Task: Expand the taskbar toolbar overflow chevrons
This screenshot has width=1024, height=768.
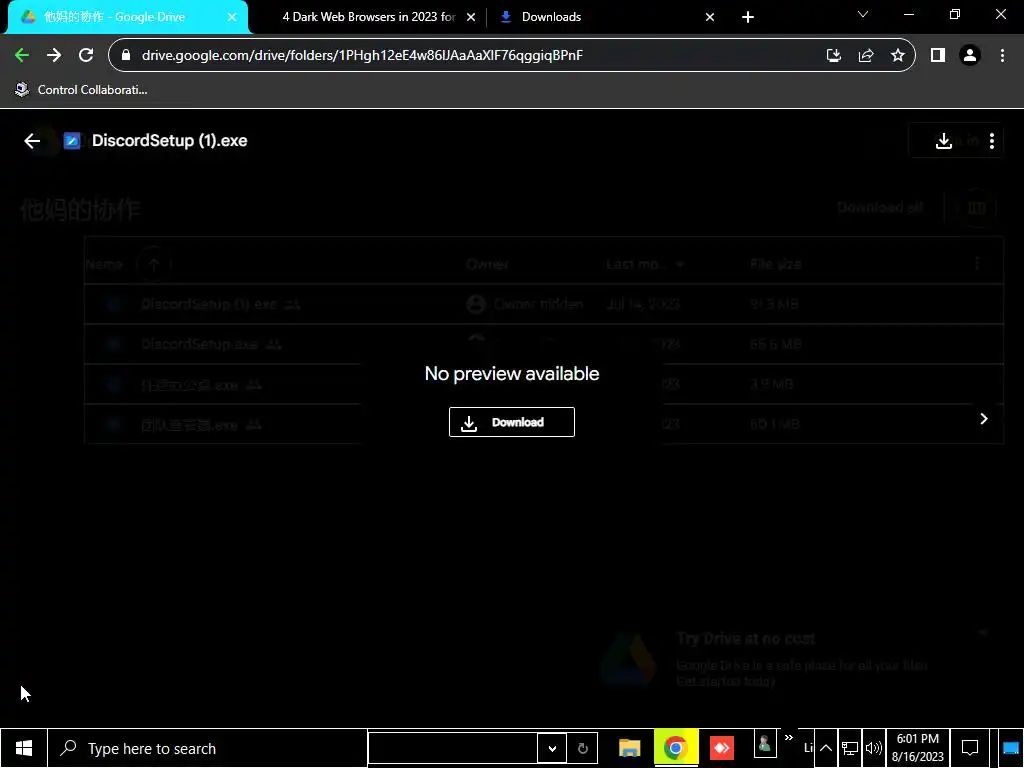Action: pos(788,738)
